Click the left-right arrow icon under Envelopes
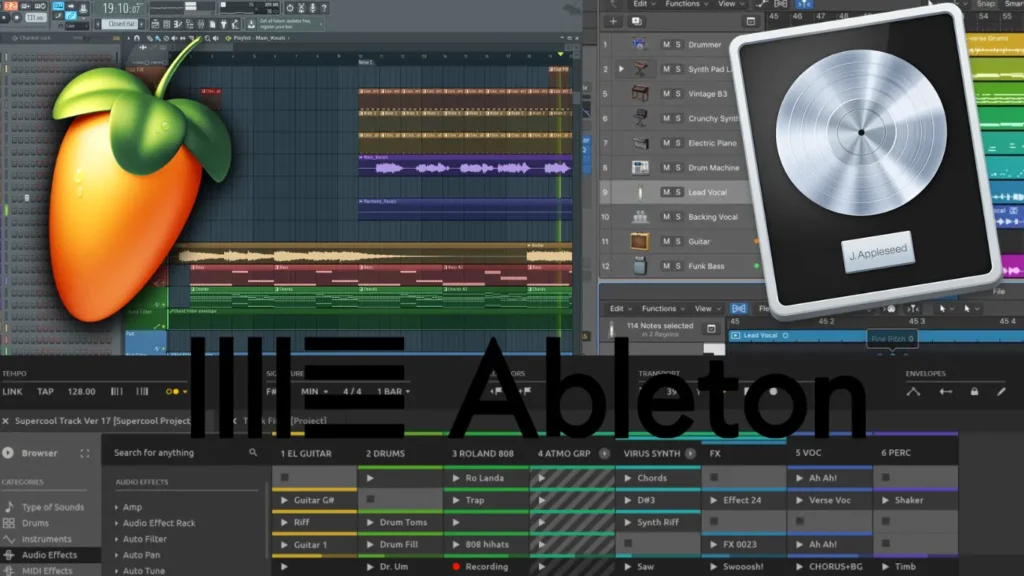This screenshot has width=1024, height=576. [x=945, y=391]
